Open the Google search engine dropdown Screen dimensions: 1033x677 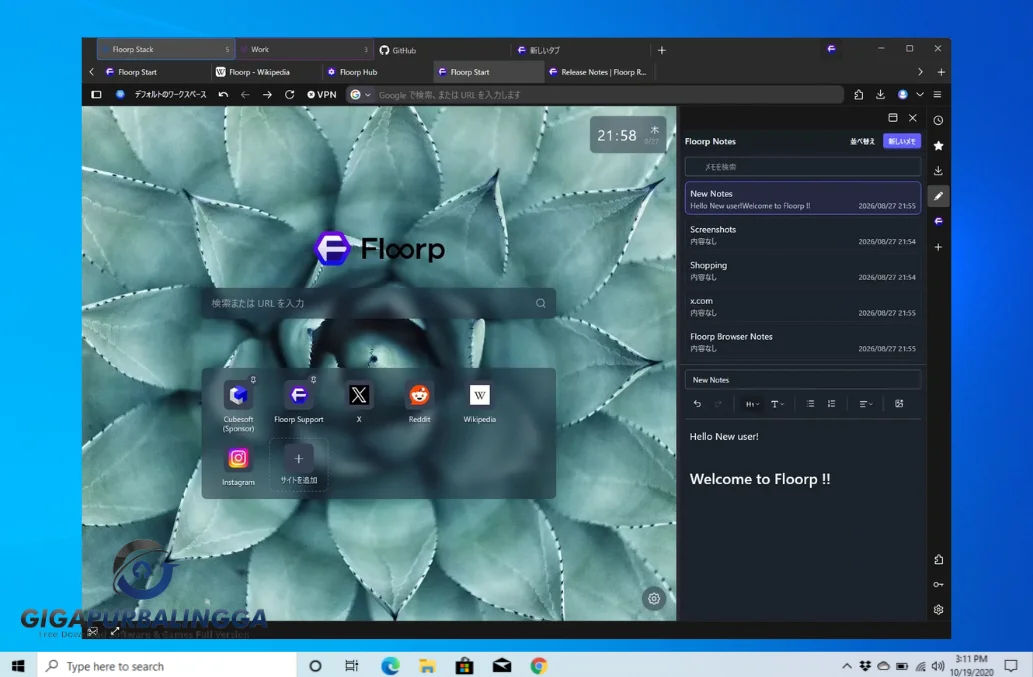(360, 95)
